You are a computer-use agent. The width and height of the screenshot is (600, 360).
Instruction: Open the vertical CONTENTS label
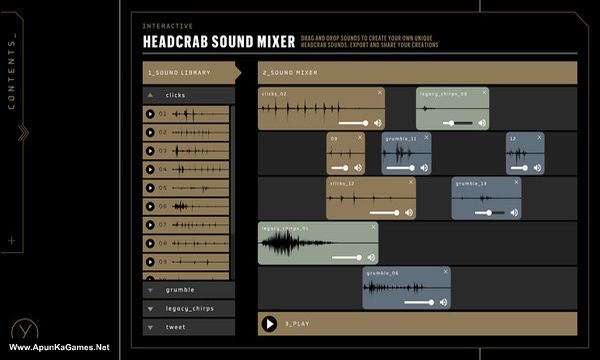pyautogui.click(x=11, y=72)
